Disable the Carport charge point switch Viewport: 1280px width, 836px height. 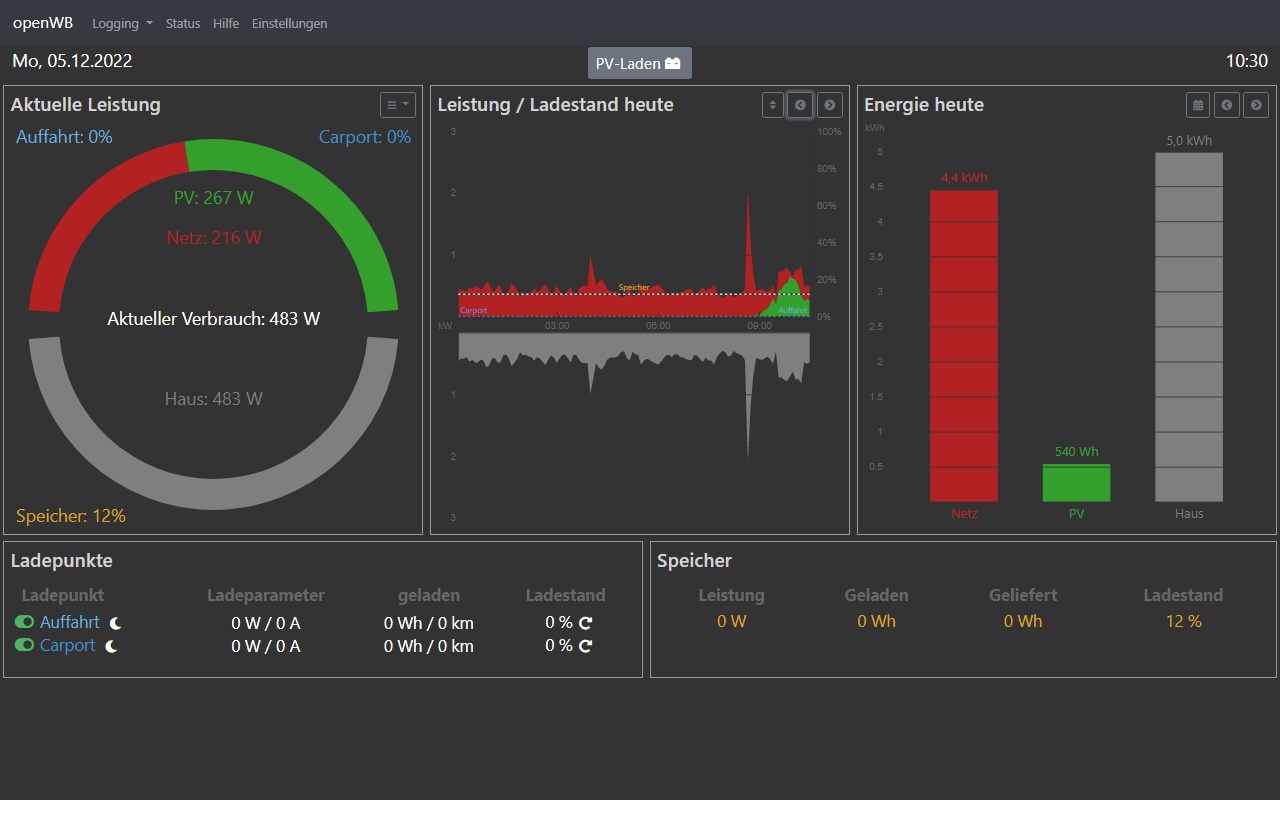(x=24, y=645)
